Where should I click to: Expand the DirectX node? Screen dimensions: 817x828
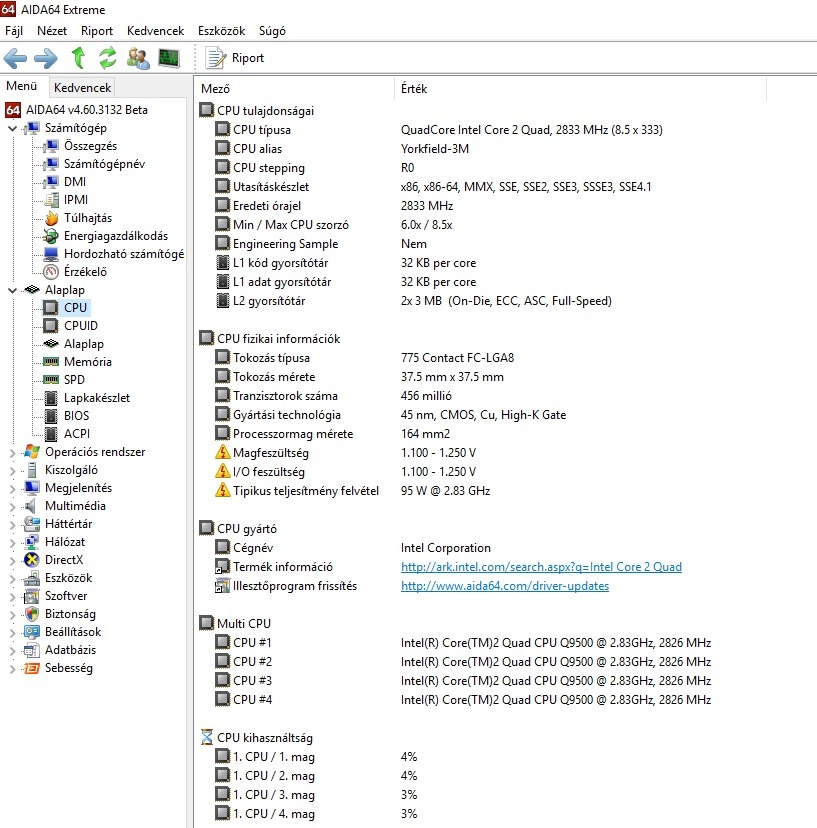12,560
